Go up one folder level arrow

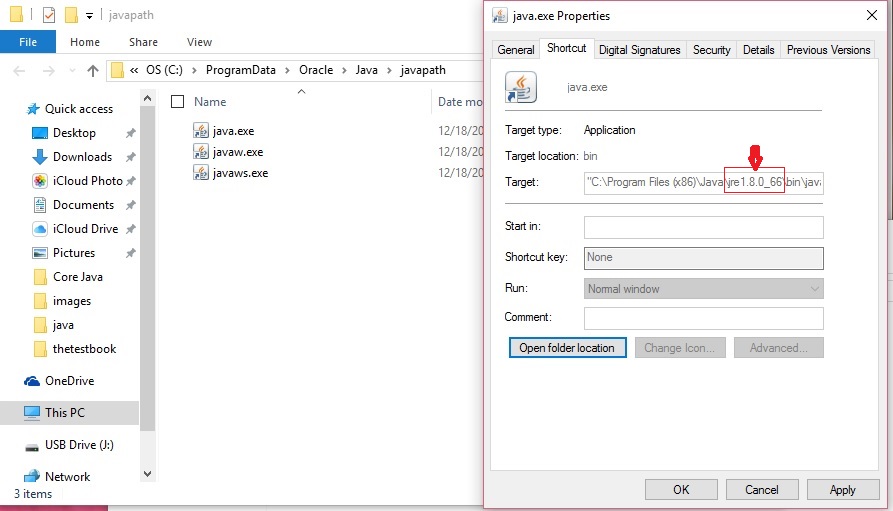[93, 70]
